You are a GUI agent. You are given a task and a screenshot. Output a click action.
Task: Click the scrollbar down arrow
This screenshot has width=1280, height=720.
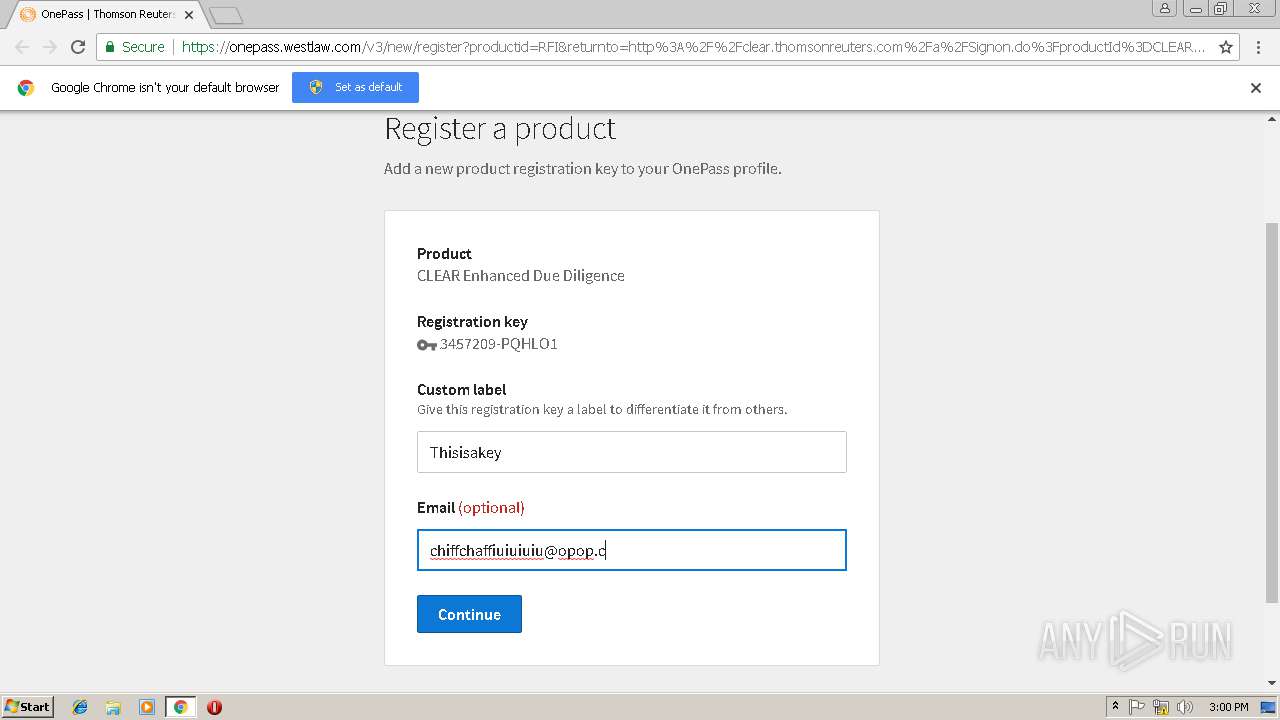tap(1272, 684)
